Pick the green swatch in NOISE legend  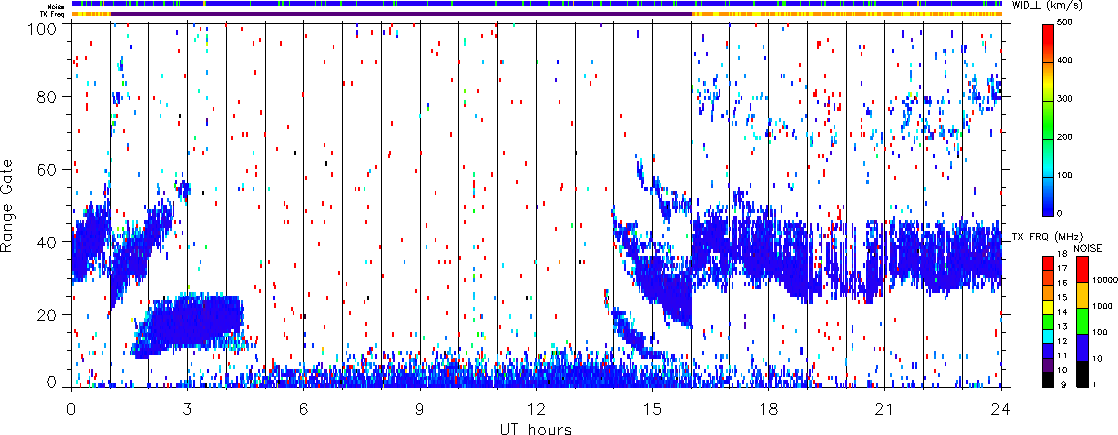point(1082,321)
